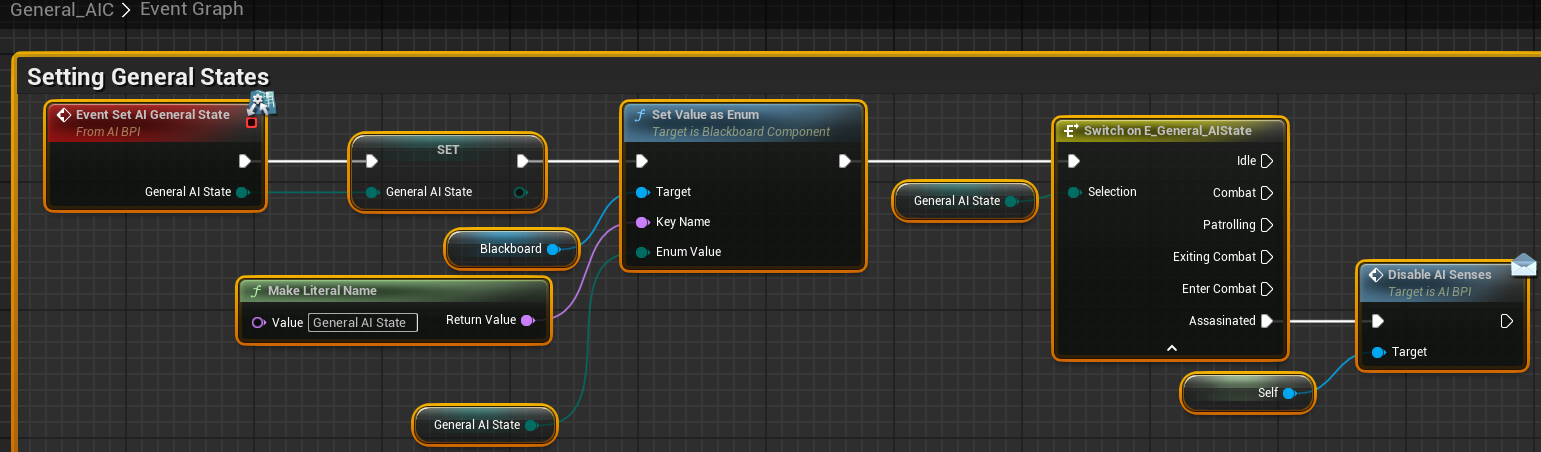This screenshot has width=1541, height=452.
Task: Click the Value input pin on Make Literal Name
Action: pos(258,322)
